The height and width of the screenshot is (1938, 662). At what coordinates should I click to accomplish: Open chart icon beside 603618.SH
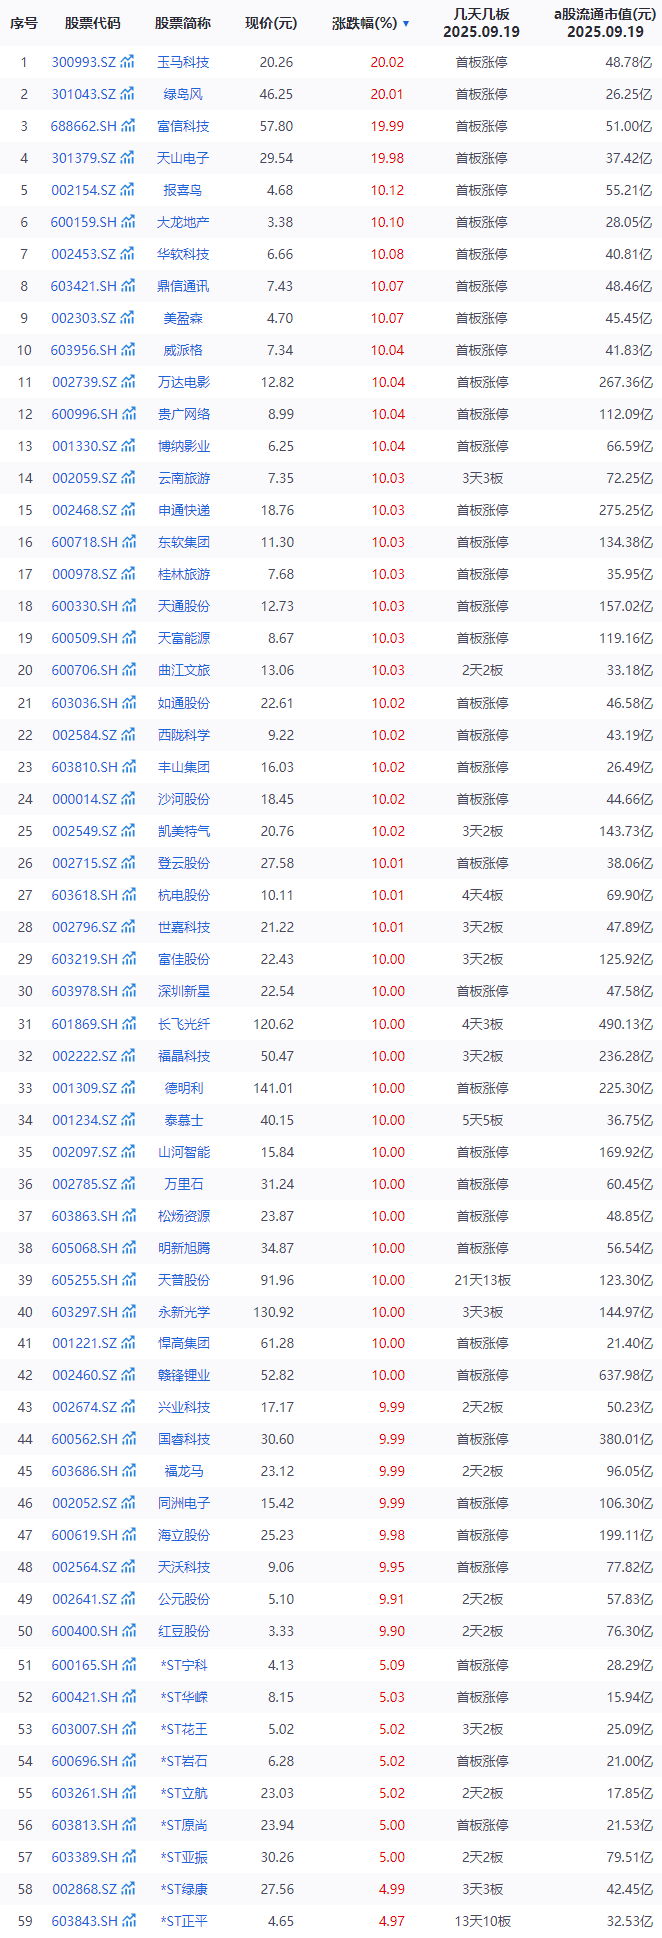[128, 895]
